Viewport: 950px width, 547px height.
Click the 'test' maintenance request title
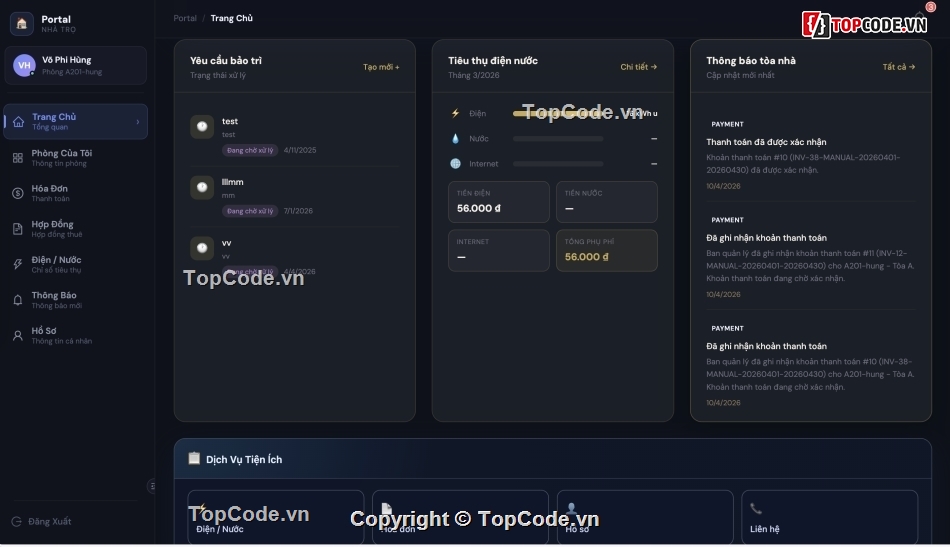[x=230, y=121]
